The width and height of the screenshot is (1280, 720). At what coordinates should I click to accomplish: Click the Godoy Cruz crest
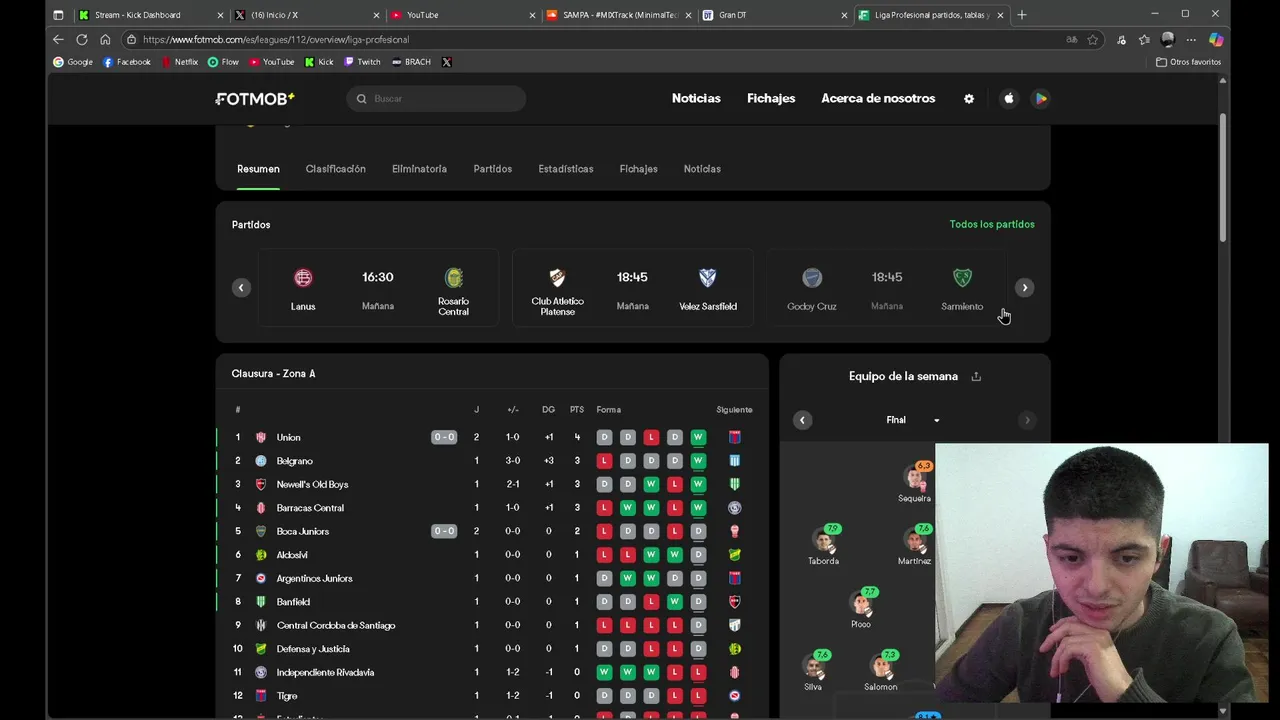coord(812,278)
